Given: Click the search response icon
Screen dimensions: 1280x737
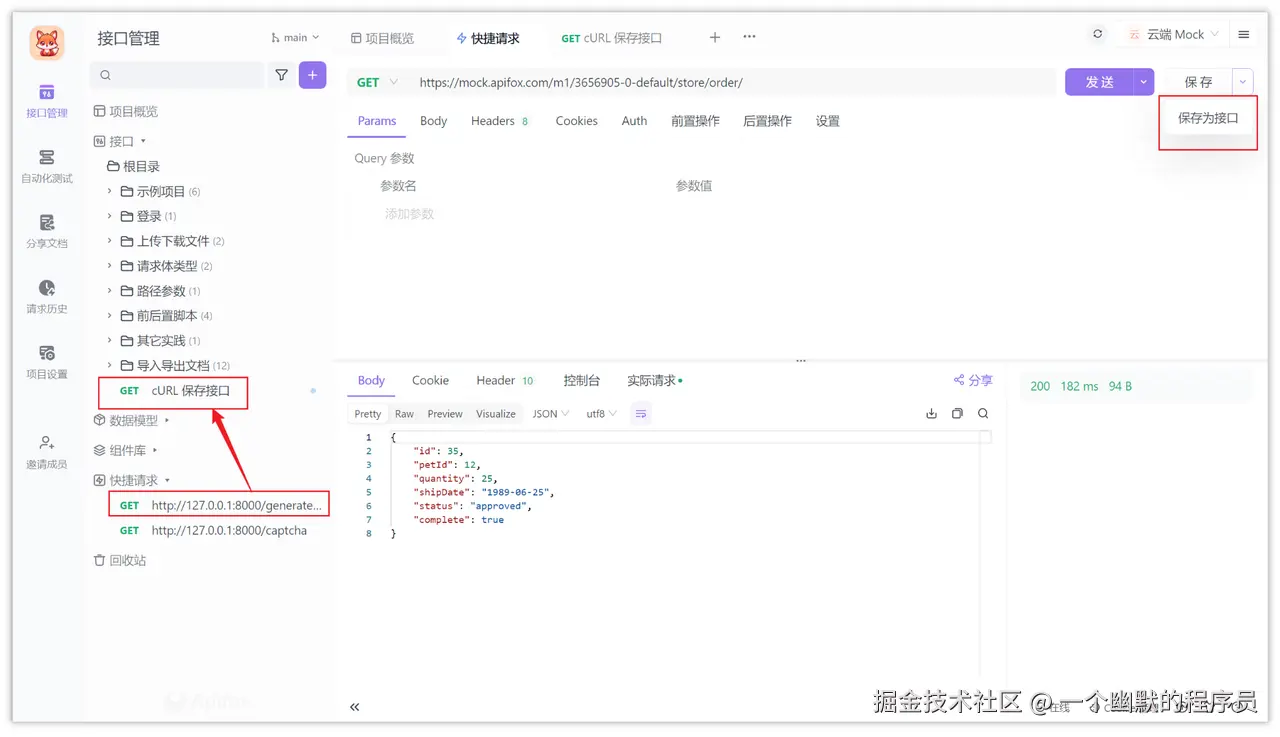Looking at the screenshot, I should coord(983,413).
